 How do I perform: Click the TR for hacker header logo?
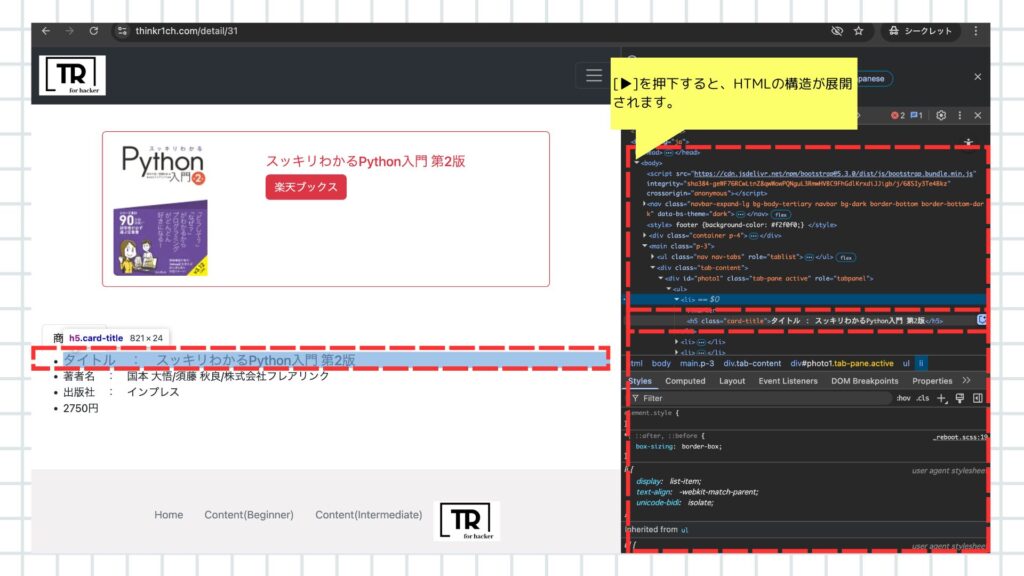coord(72,75)
